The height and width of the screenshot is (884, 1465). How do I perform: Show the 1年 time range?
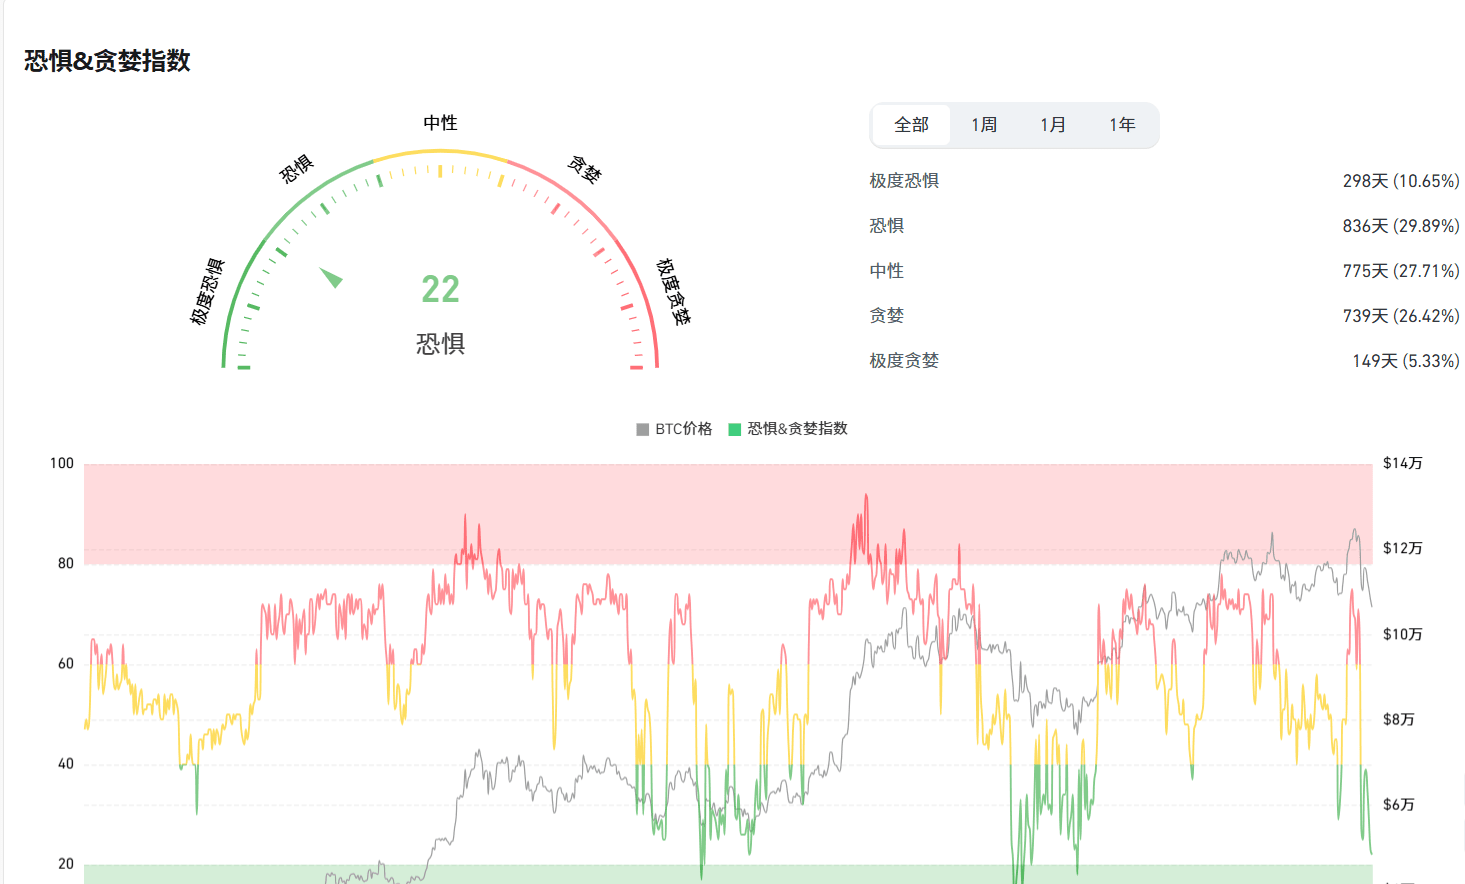(x=1122, y=125)
